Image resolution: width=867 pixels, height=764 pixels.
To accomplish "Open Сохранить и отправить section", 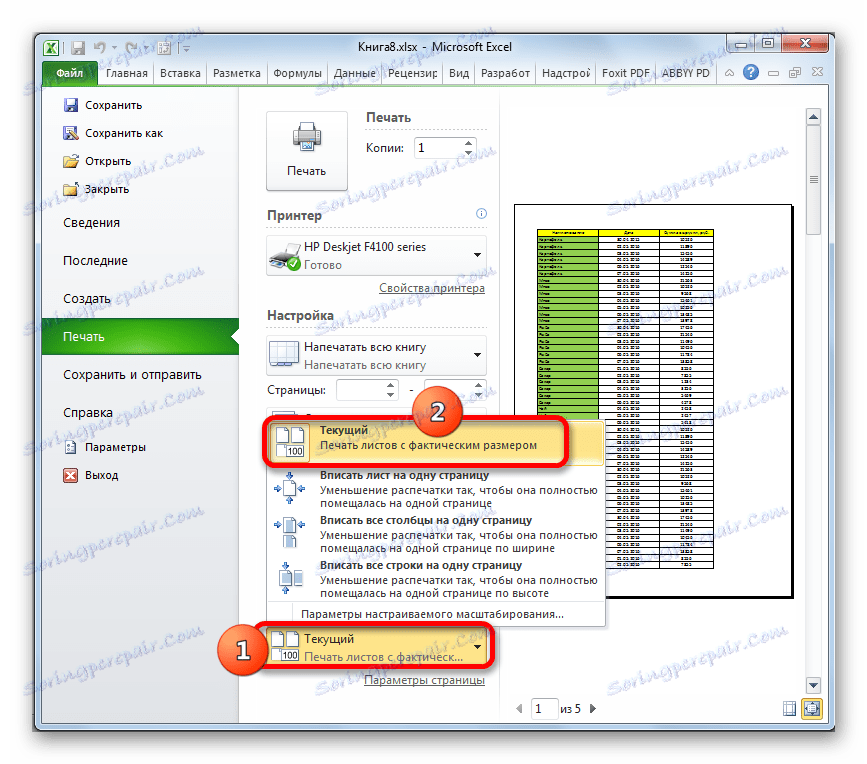I will (132, 375).
